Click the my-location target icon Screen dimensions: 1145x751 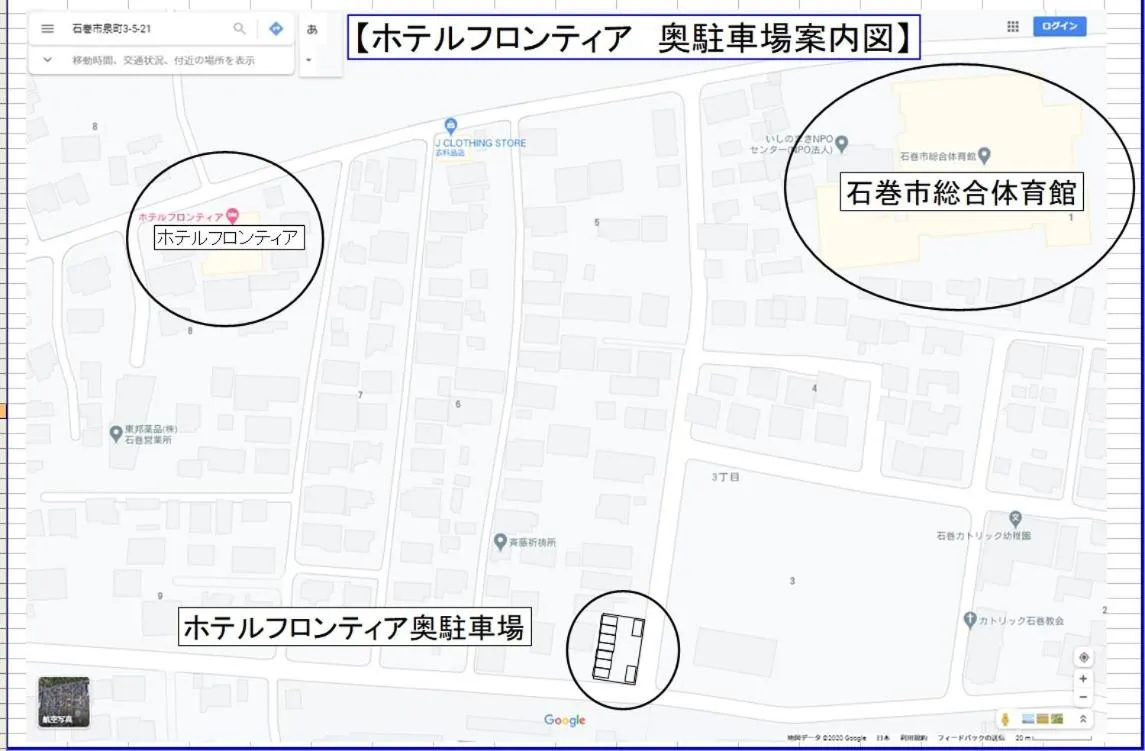coord(1084,657)
